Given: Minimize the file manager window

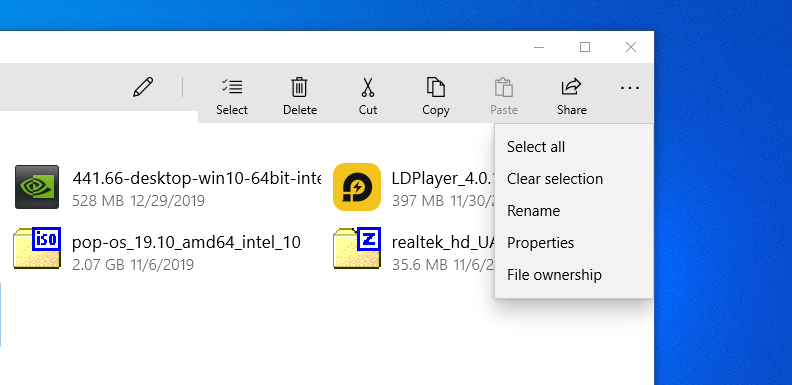Looking at the screenshot, I should coord(539,47).
